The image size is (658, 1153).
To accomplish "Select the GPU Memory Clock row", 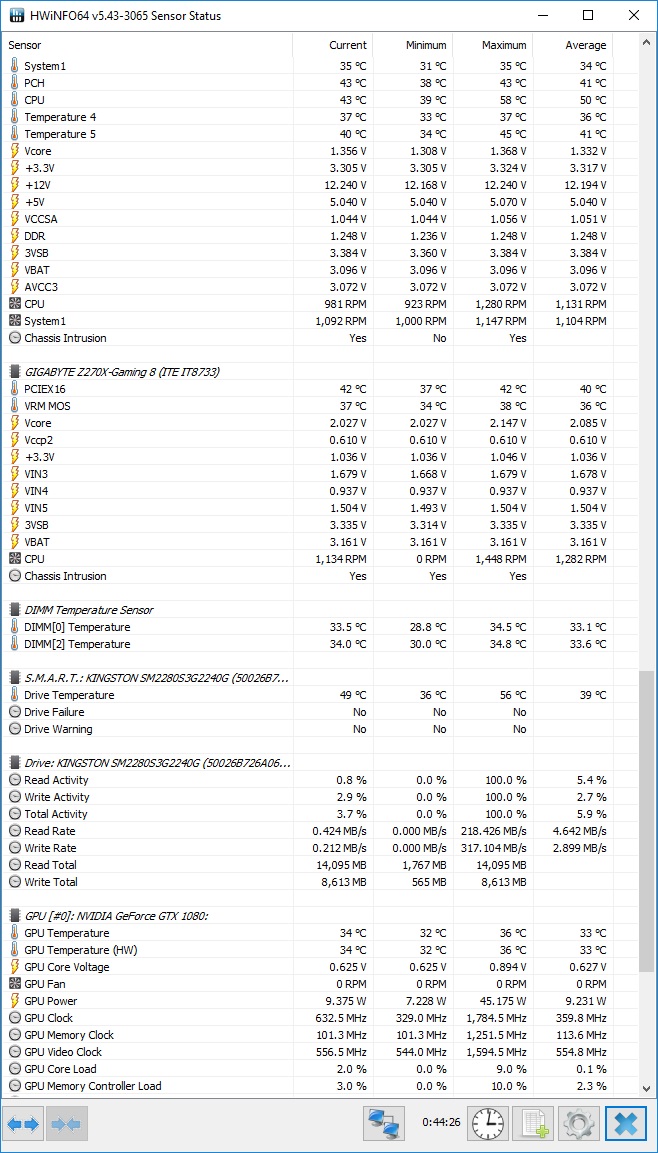I will point(307,1035).
